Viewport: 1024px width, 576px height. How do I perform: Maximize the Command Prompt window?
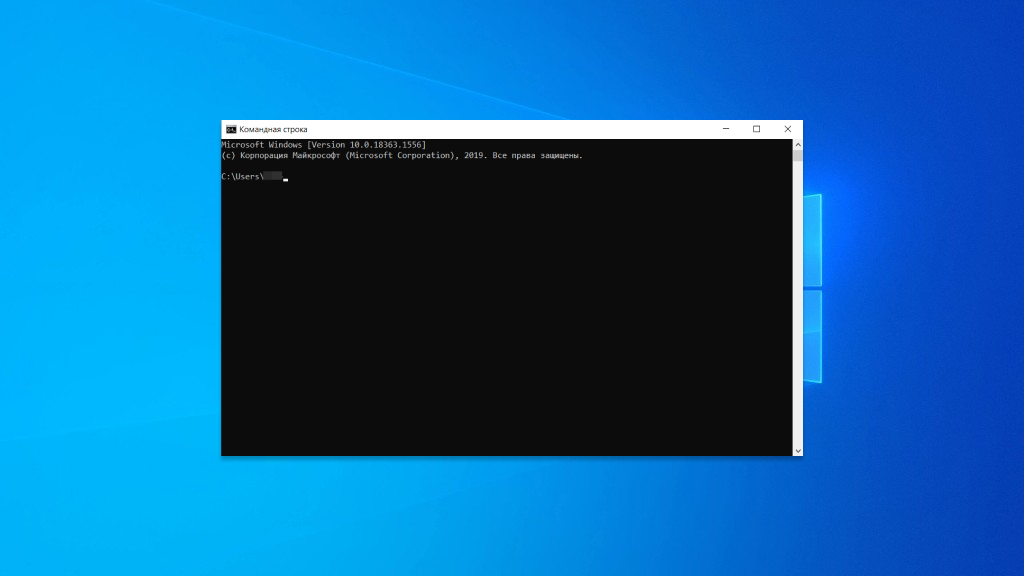[x=756, y=129]
